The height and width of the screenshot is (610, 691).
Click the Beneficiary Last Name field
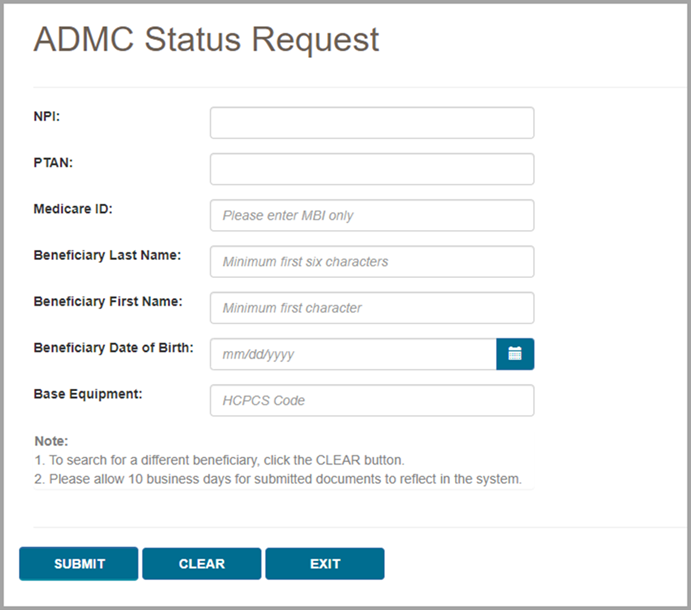[371, 262]
